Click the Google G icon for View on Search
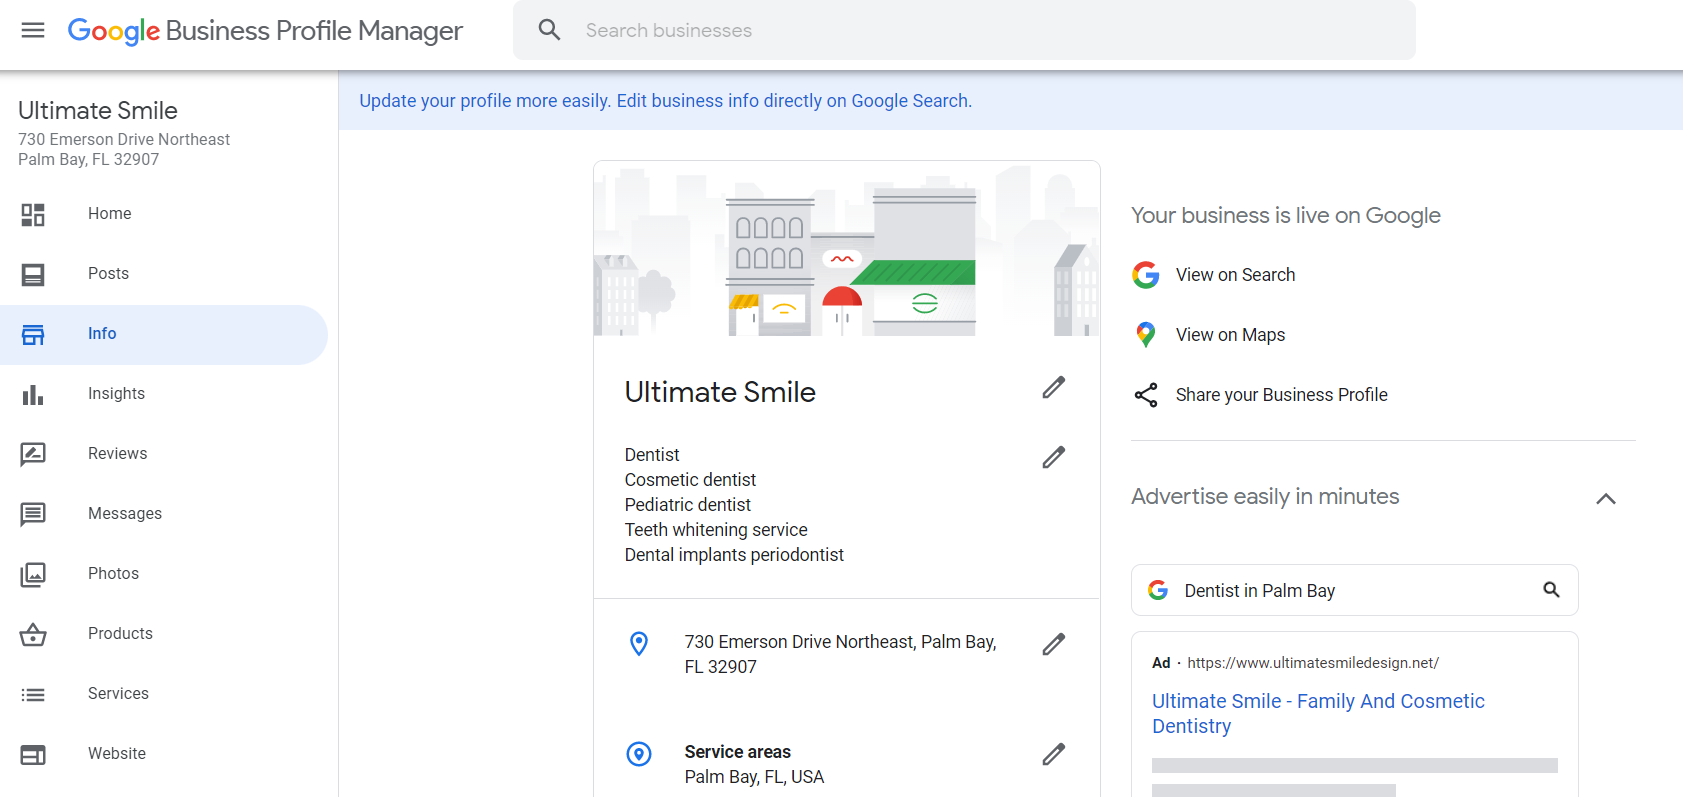The image size is (1683, 797). (x=1146, y=275)
